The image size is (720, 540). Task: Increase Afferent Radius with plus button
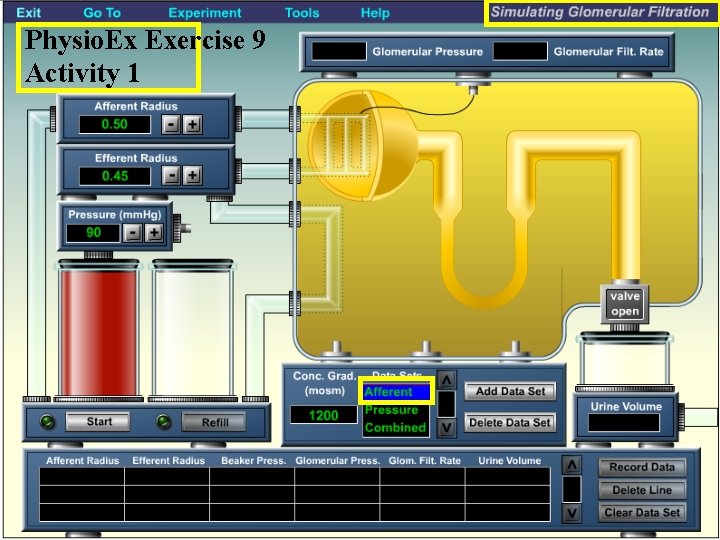(x=192, y=124)
